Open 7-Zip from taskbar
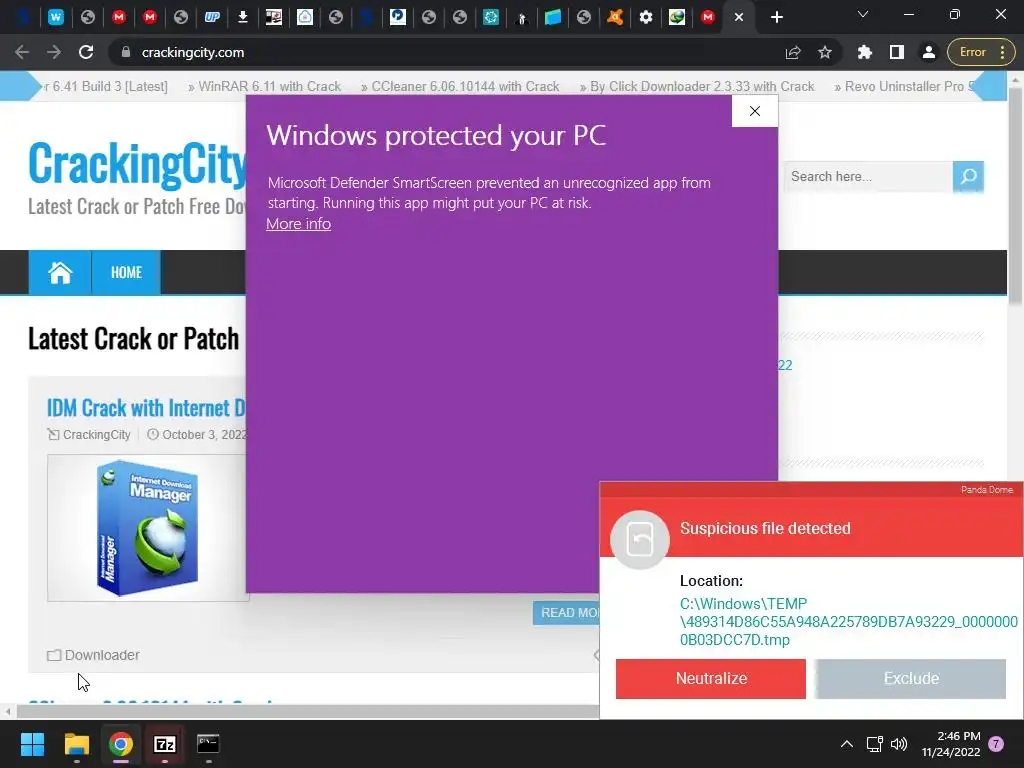The image size is (1024, 768). [x=165, y=744]
